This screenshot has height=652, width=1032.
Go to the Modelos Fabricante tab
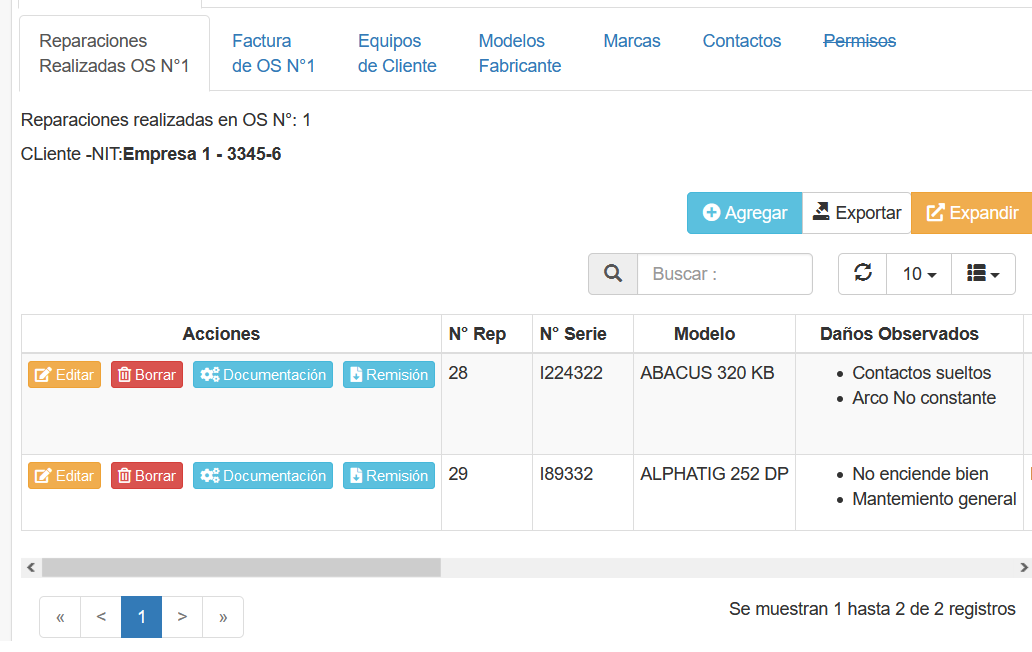(x=519, y=53)
